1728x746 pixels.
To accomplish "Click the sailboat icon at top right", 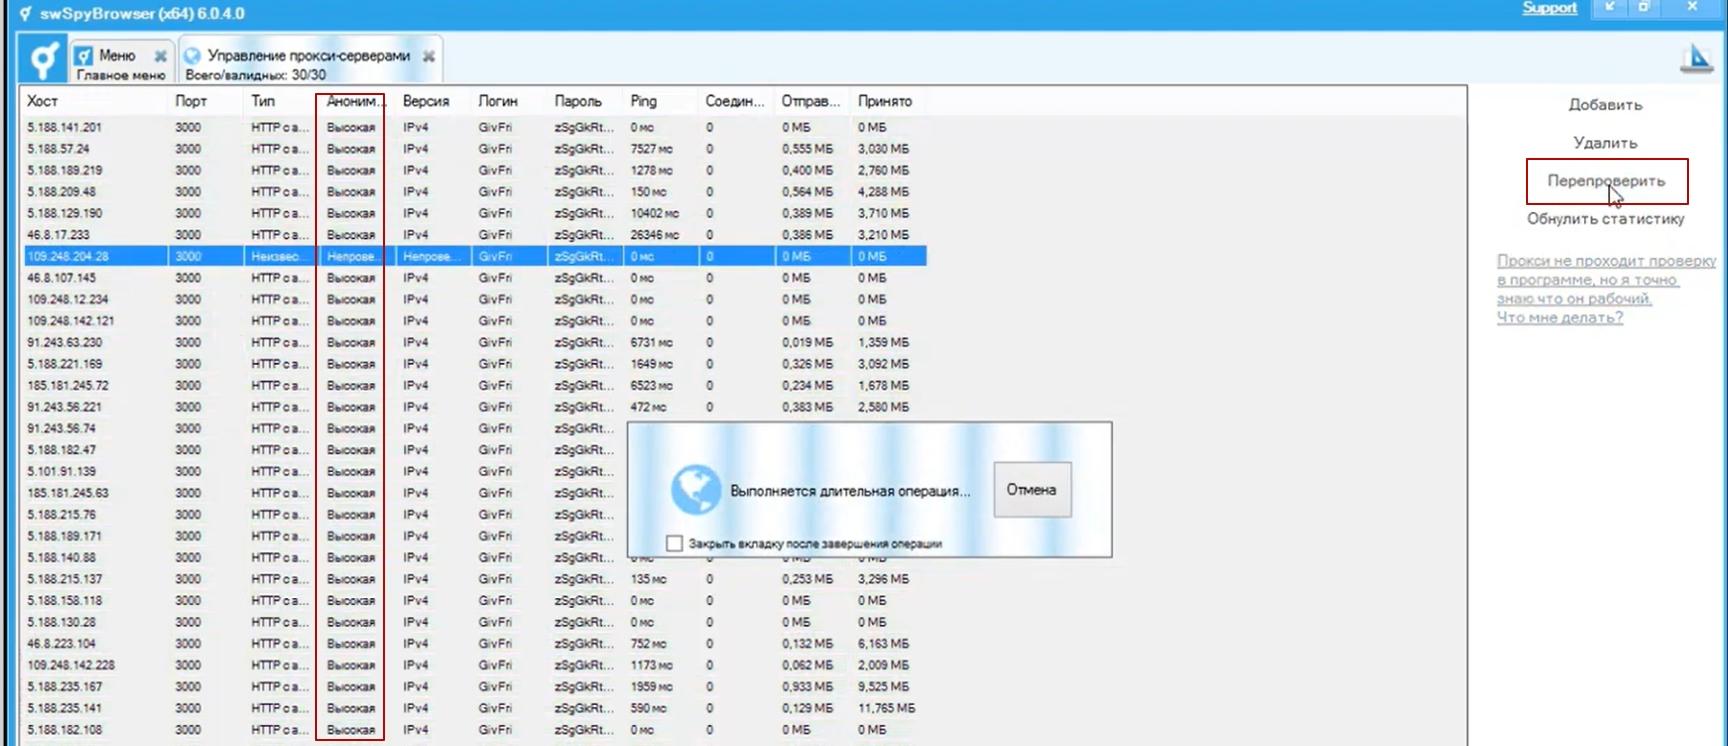I will 1695,59.
